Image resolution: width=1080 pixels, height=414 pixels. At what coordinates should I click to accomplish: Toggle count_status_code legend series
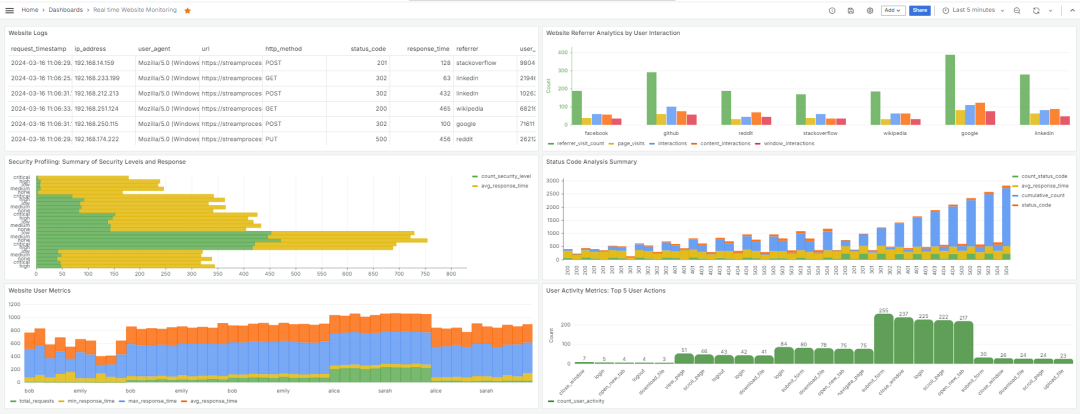pyautogui.click(x=1038, y=177)
